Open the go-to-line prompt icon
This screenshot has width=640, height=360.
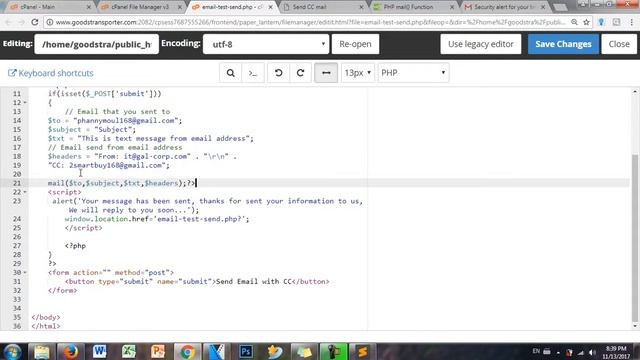(253, 73)
